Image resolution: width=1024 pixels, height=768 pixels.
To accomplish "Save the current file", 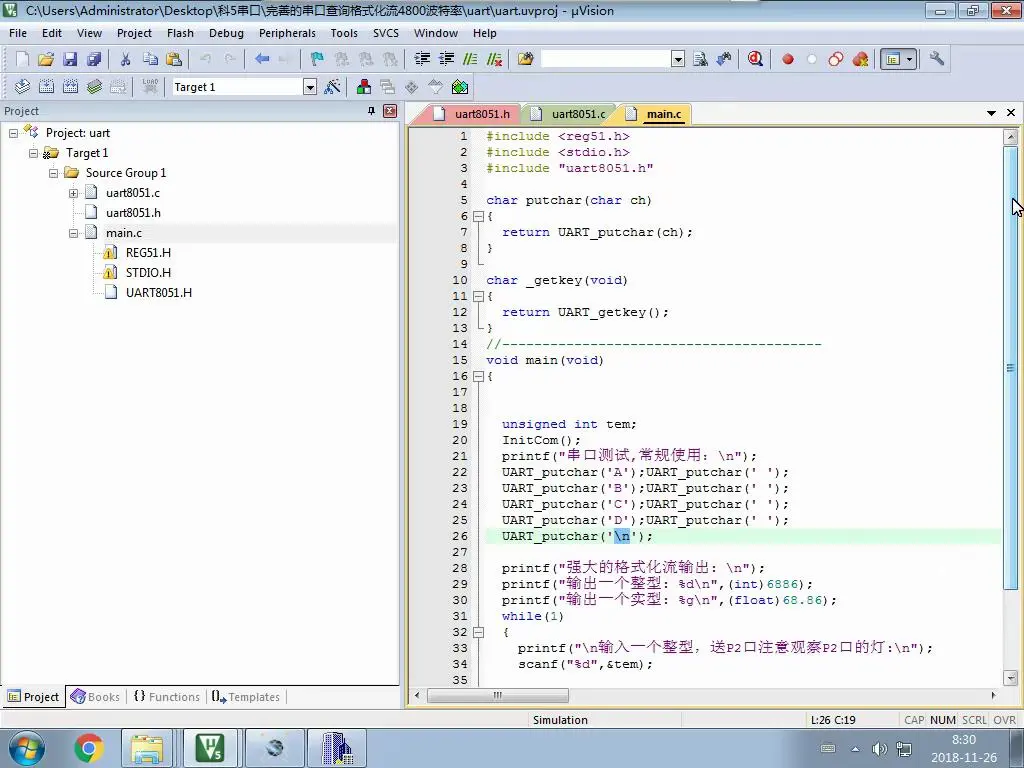I will point(70,59).
